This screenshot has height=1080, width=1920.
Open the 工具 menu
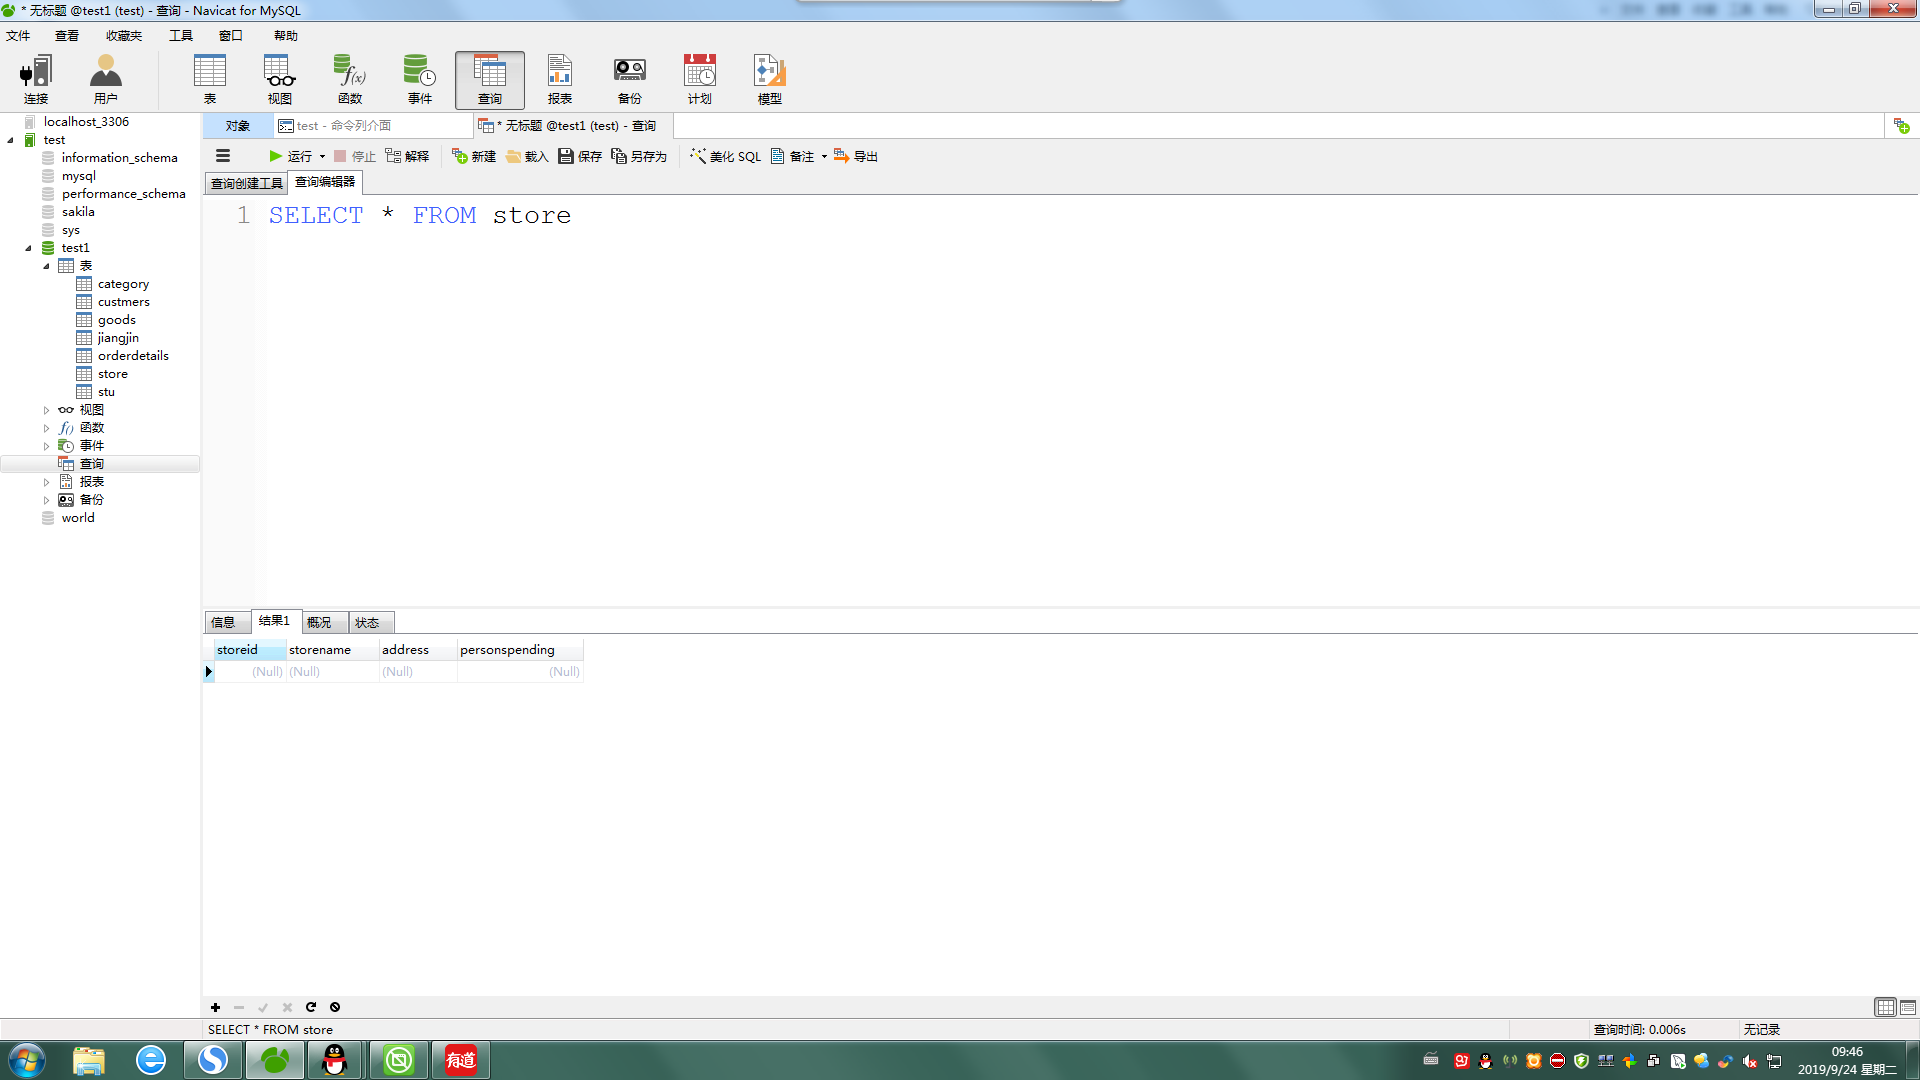(181, 36)
